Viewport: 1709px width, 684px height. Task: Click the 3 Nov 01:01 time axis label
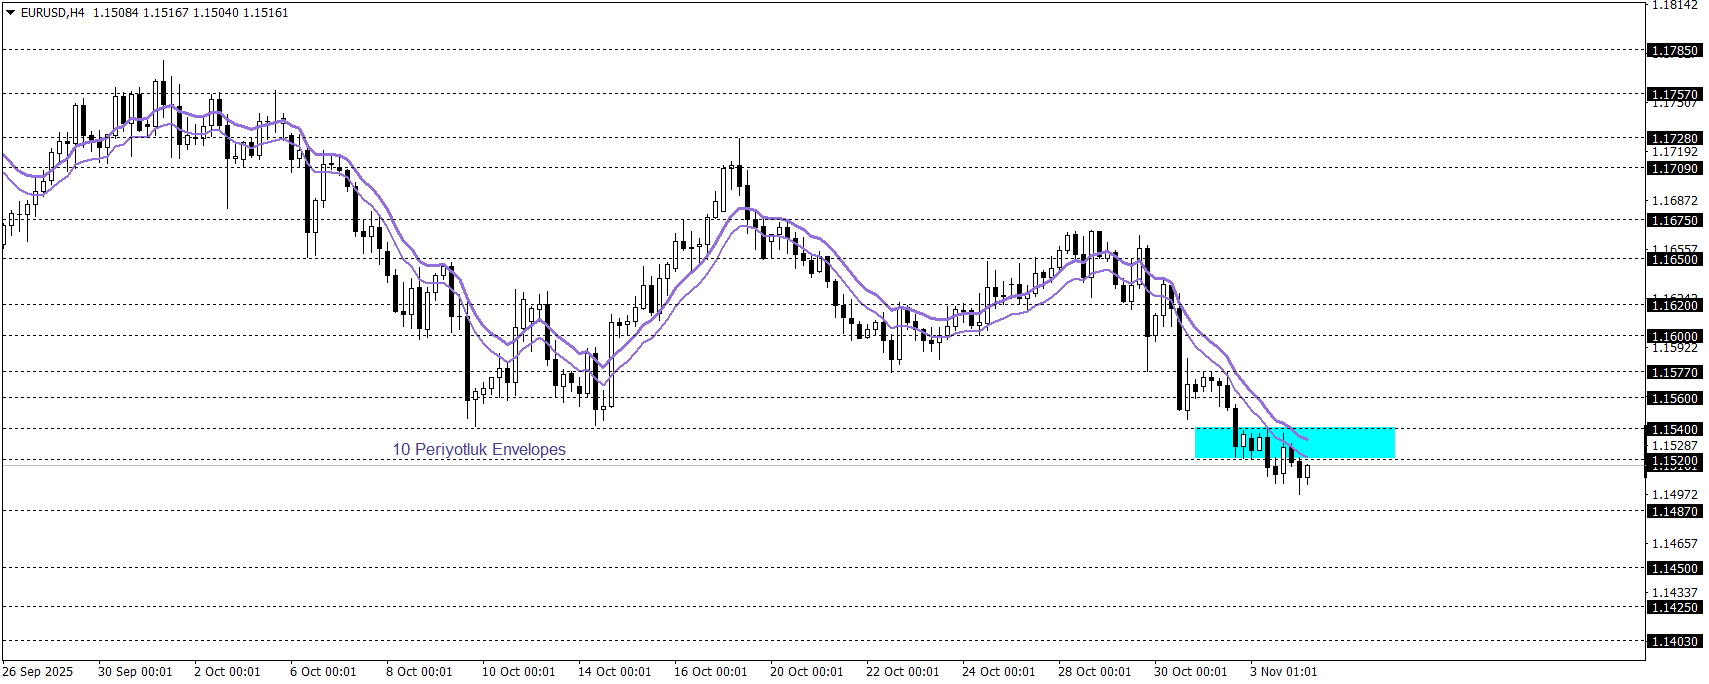point(1283,671)
